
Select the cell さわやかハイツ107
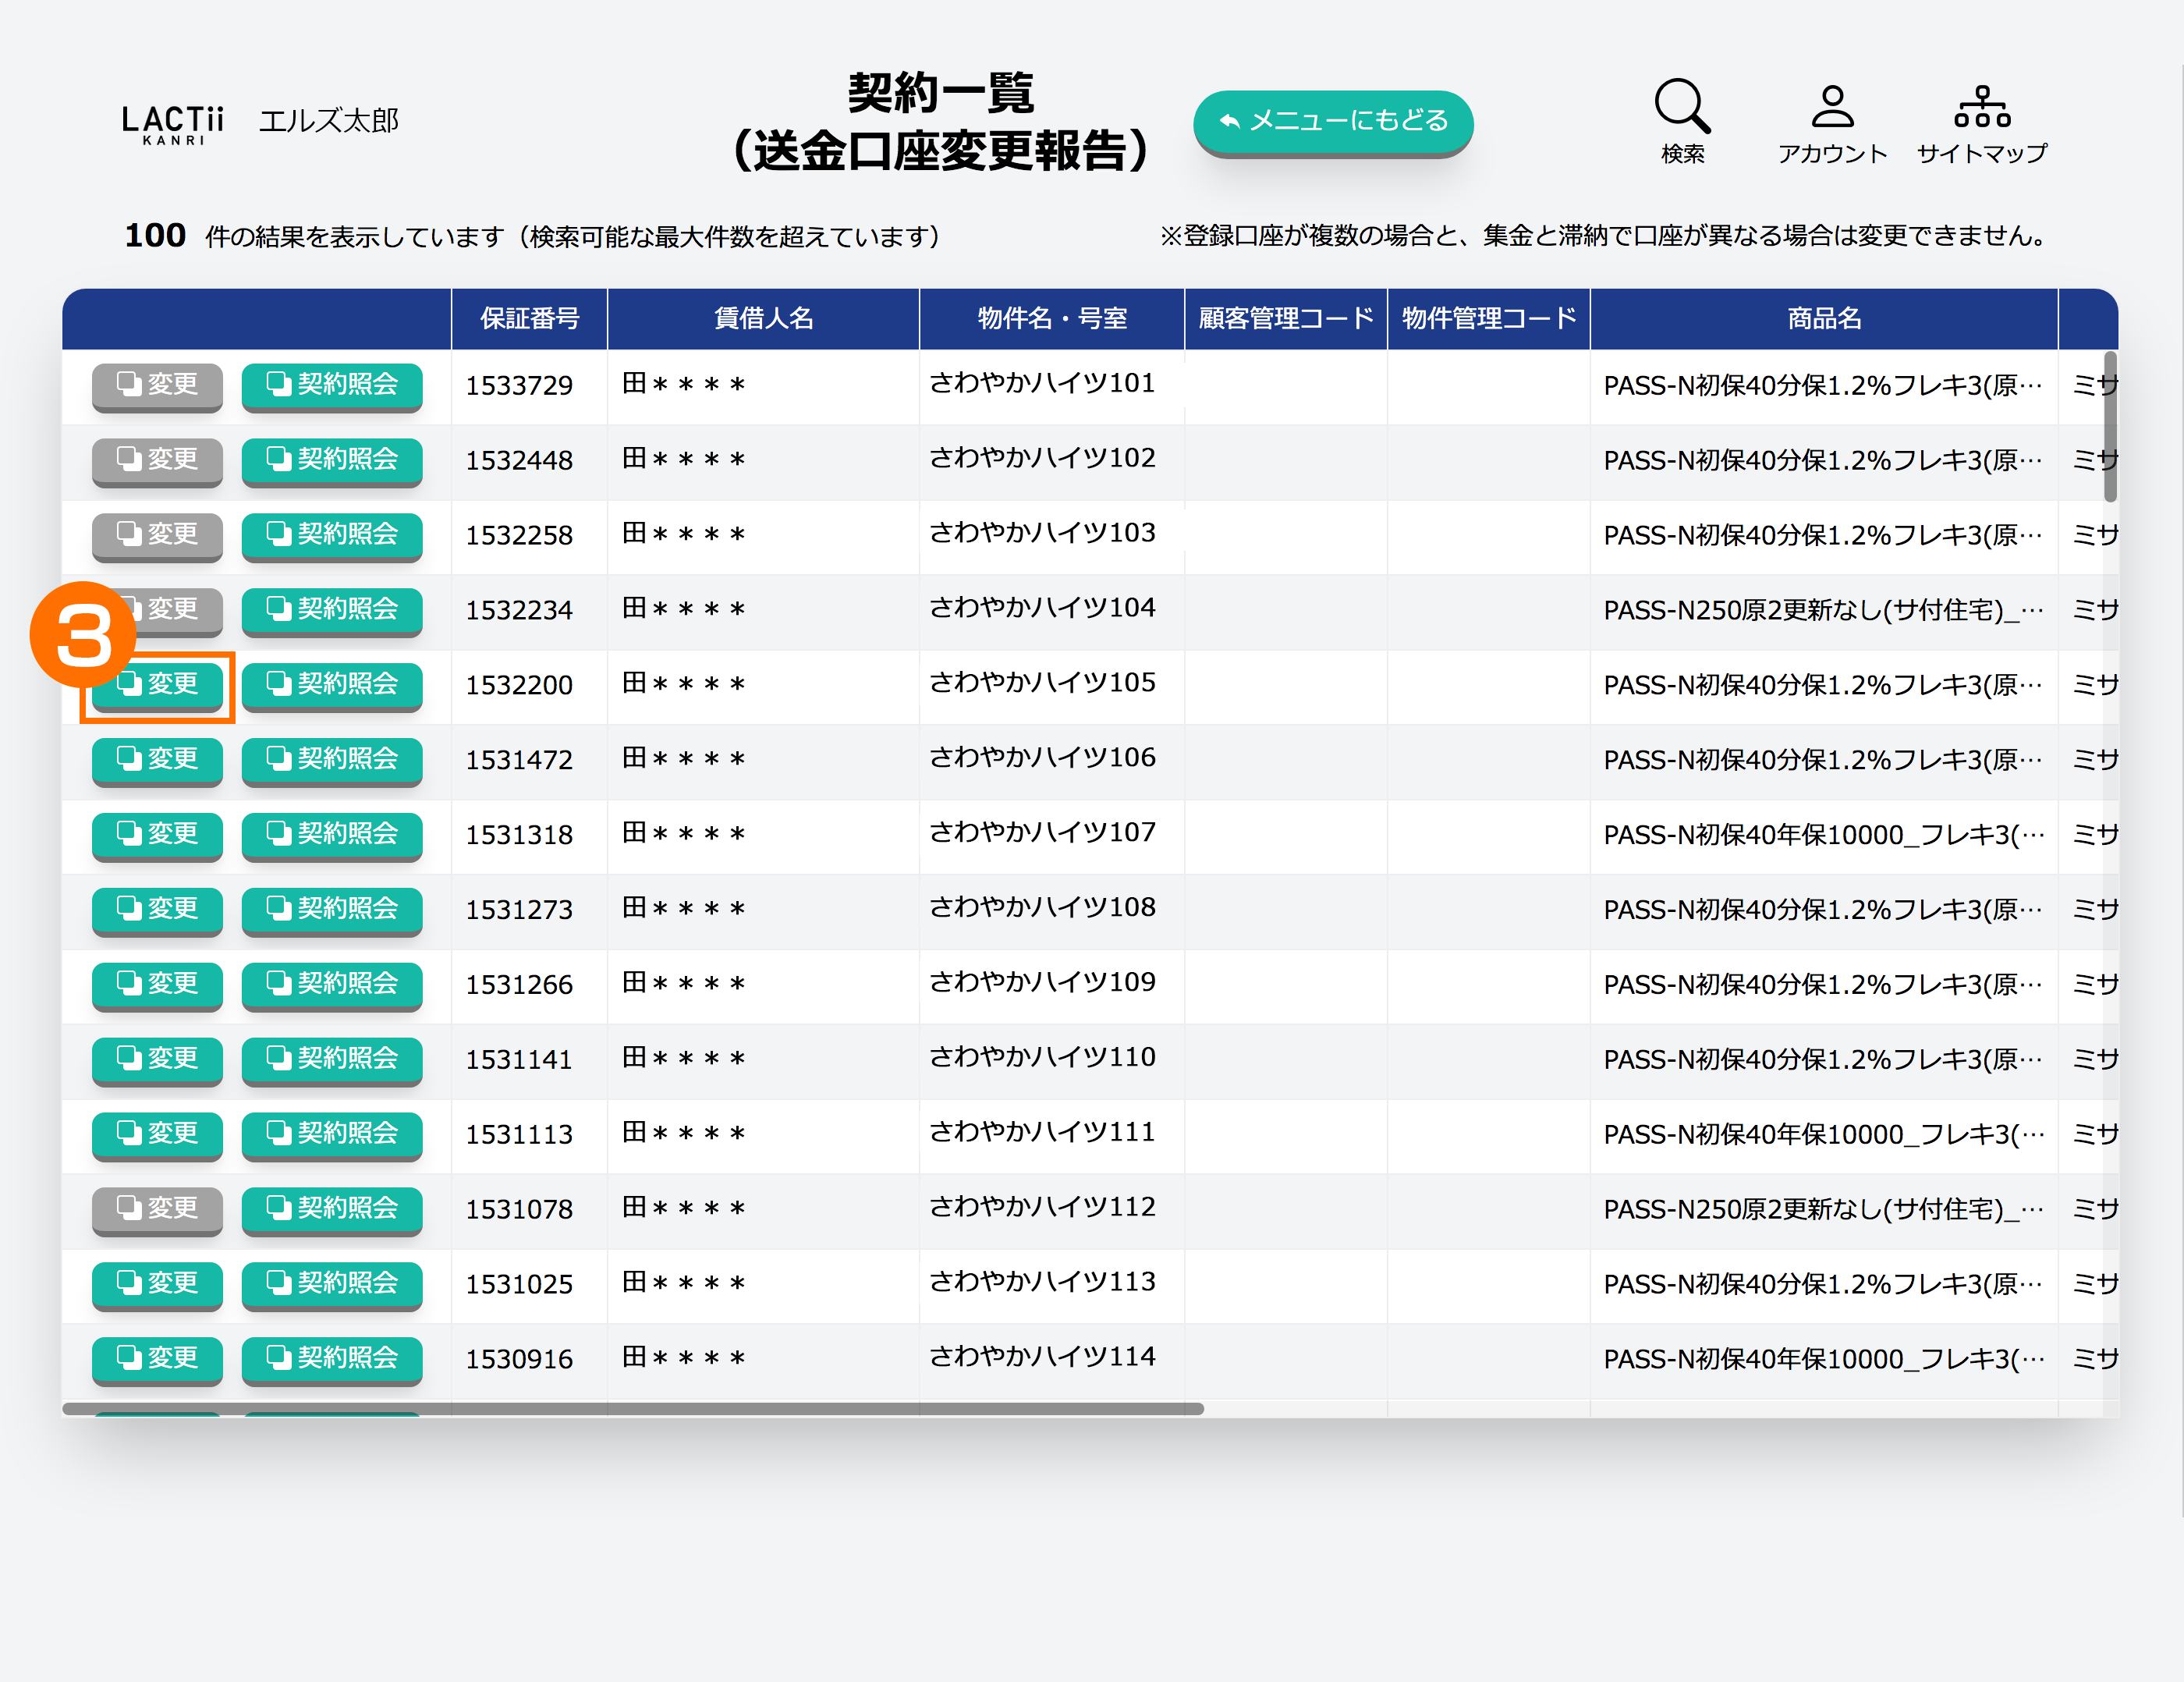1042,833
